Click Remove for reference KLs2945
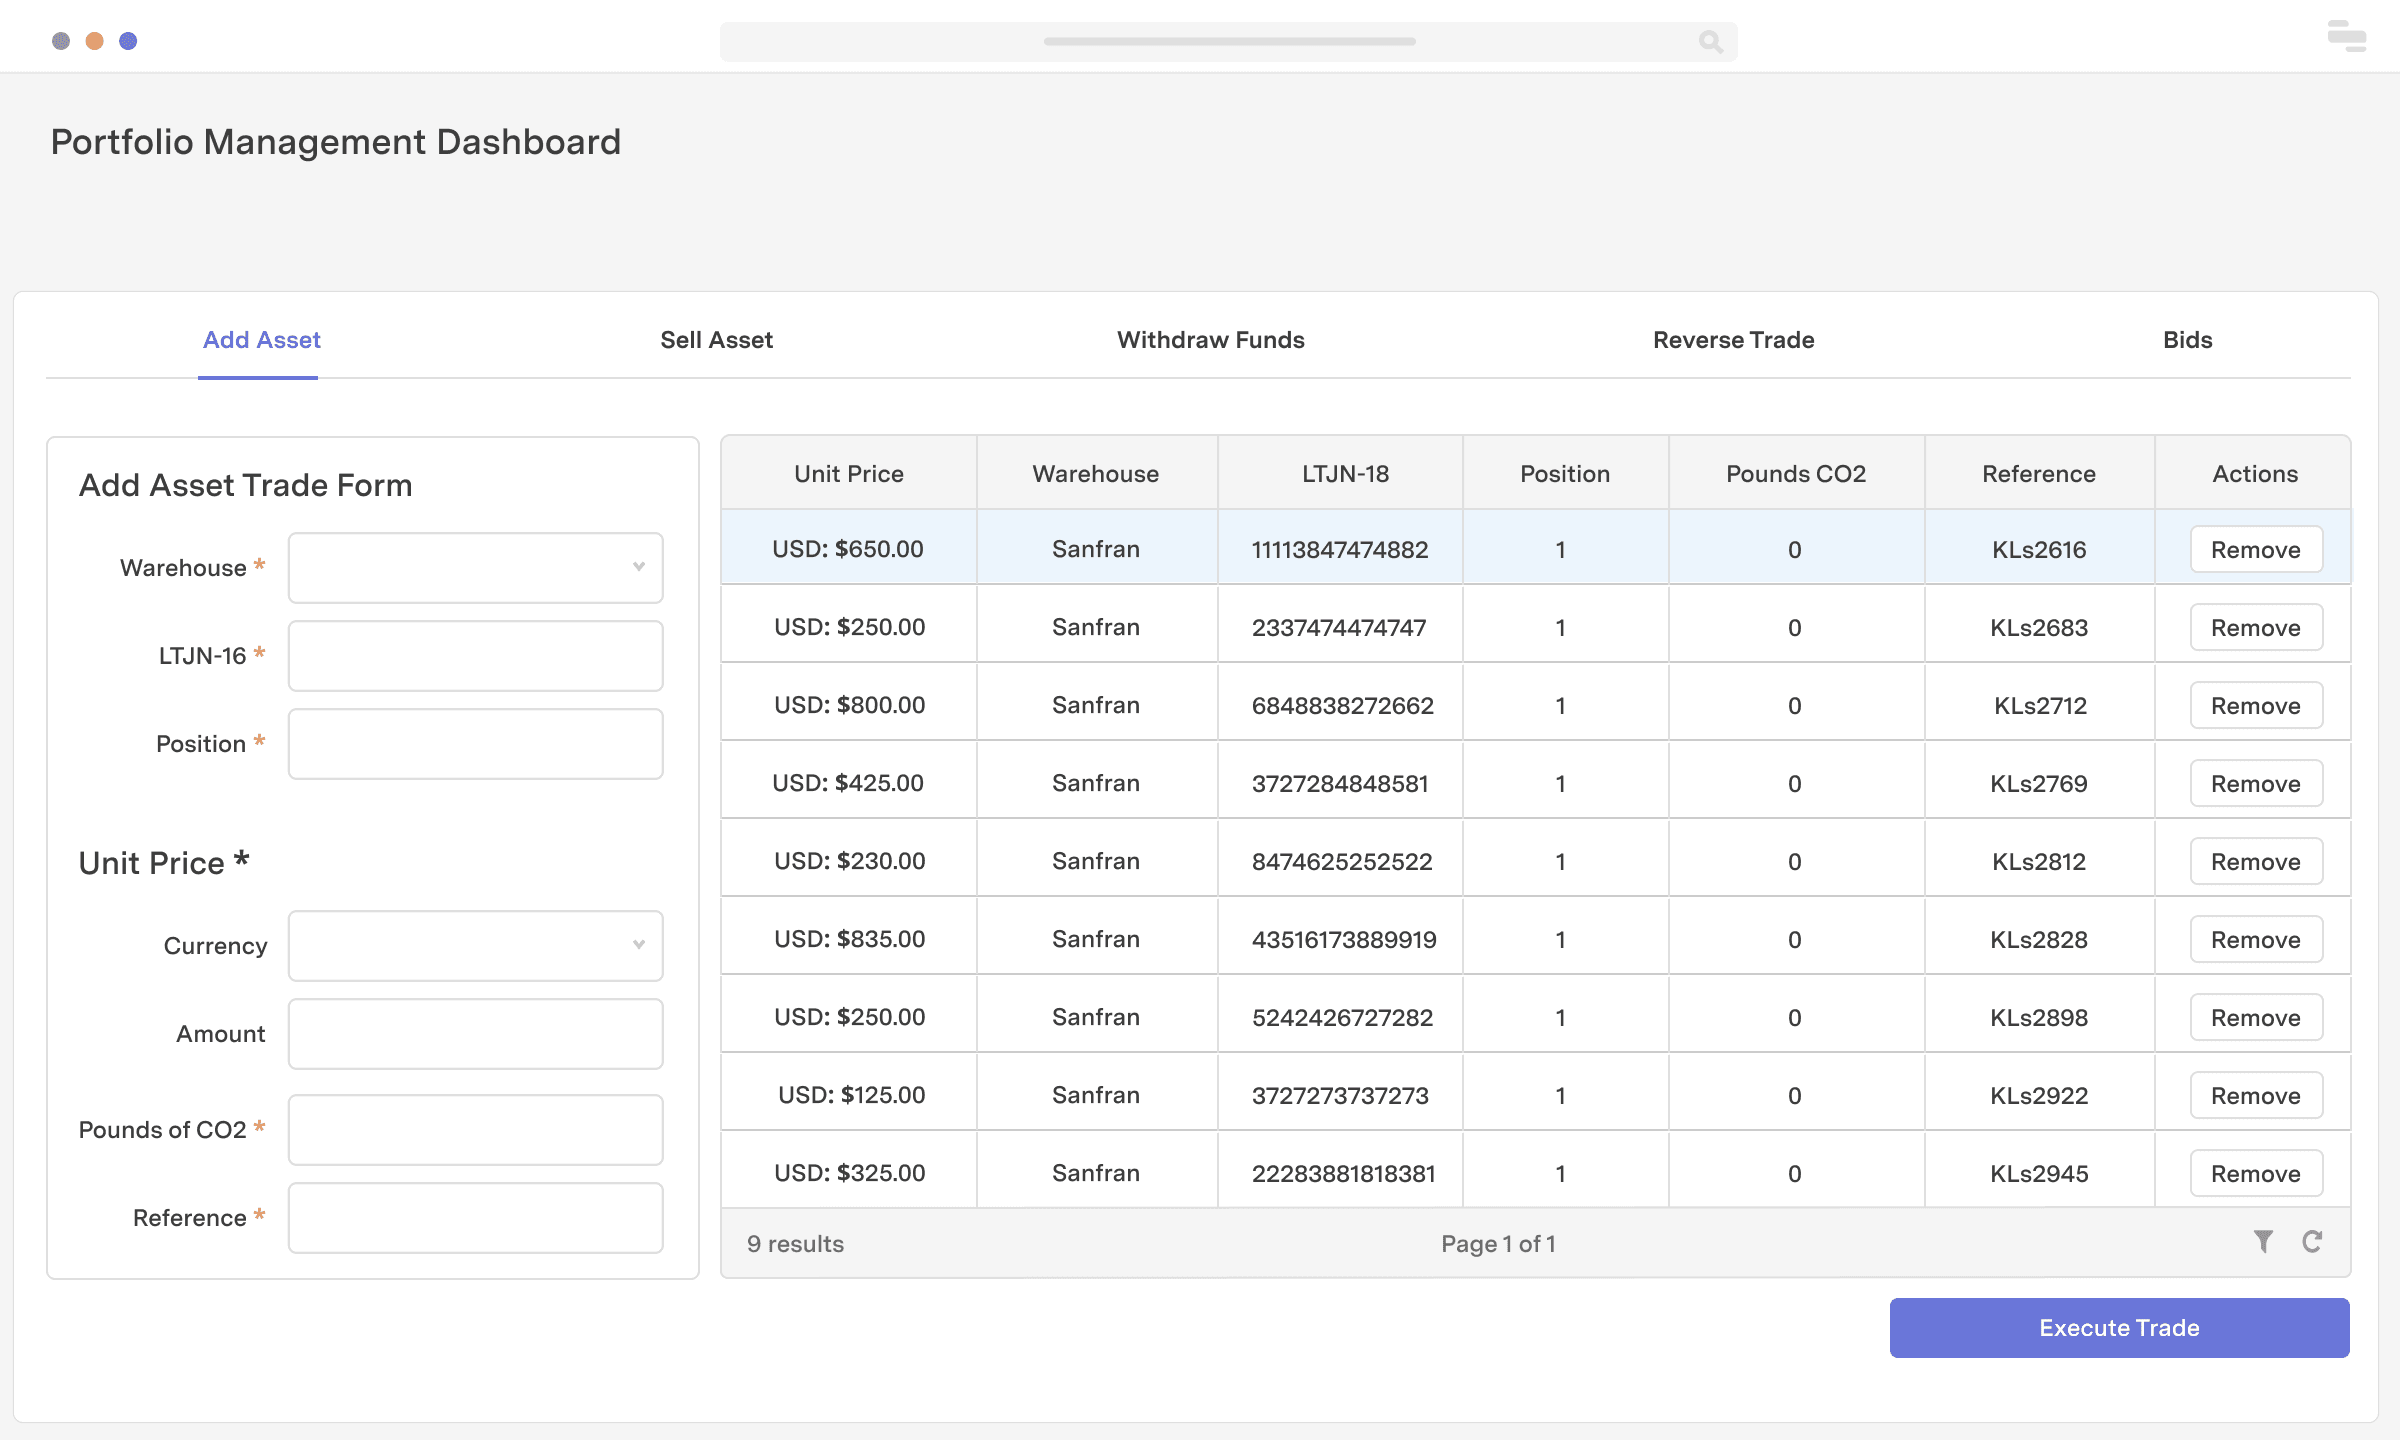The height and width of the screenshot is (1440, 2400). click(2255, 1174)
